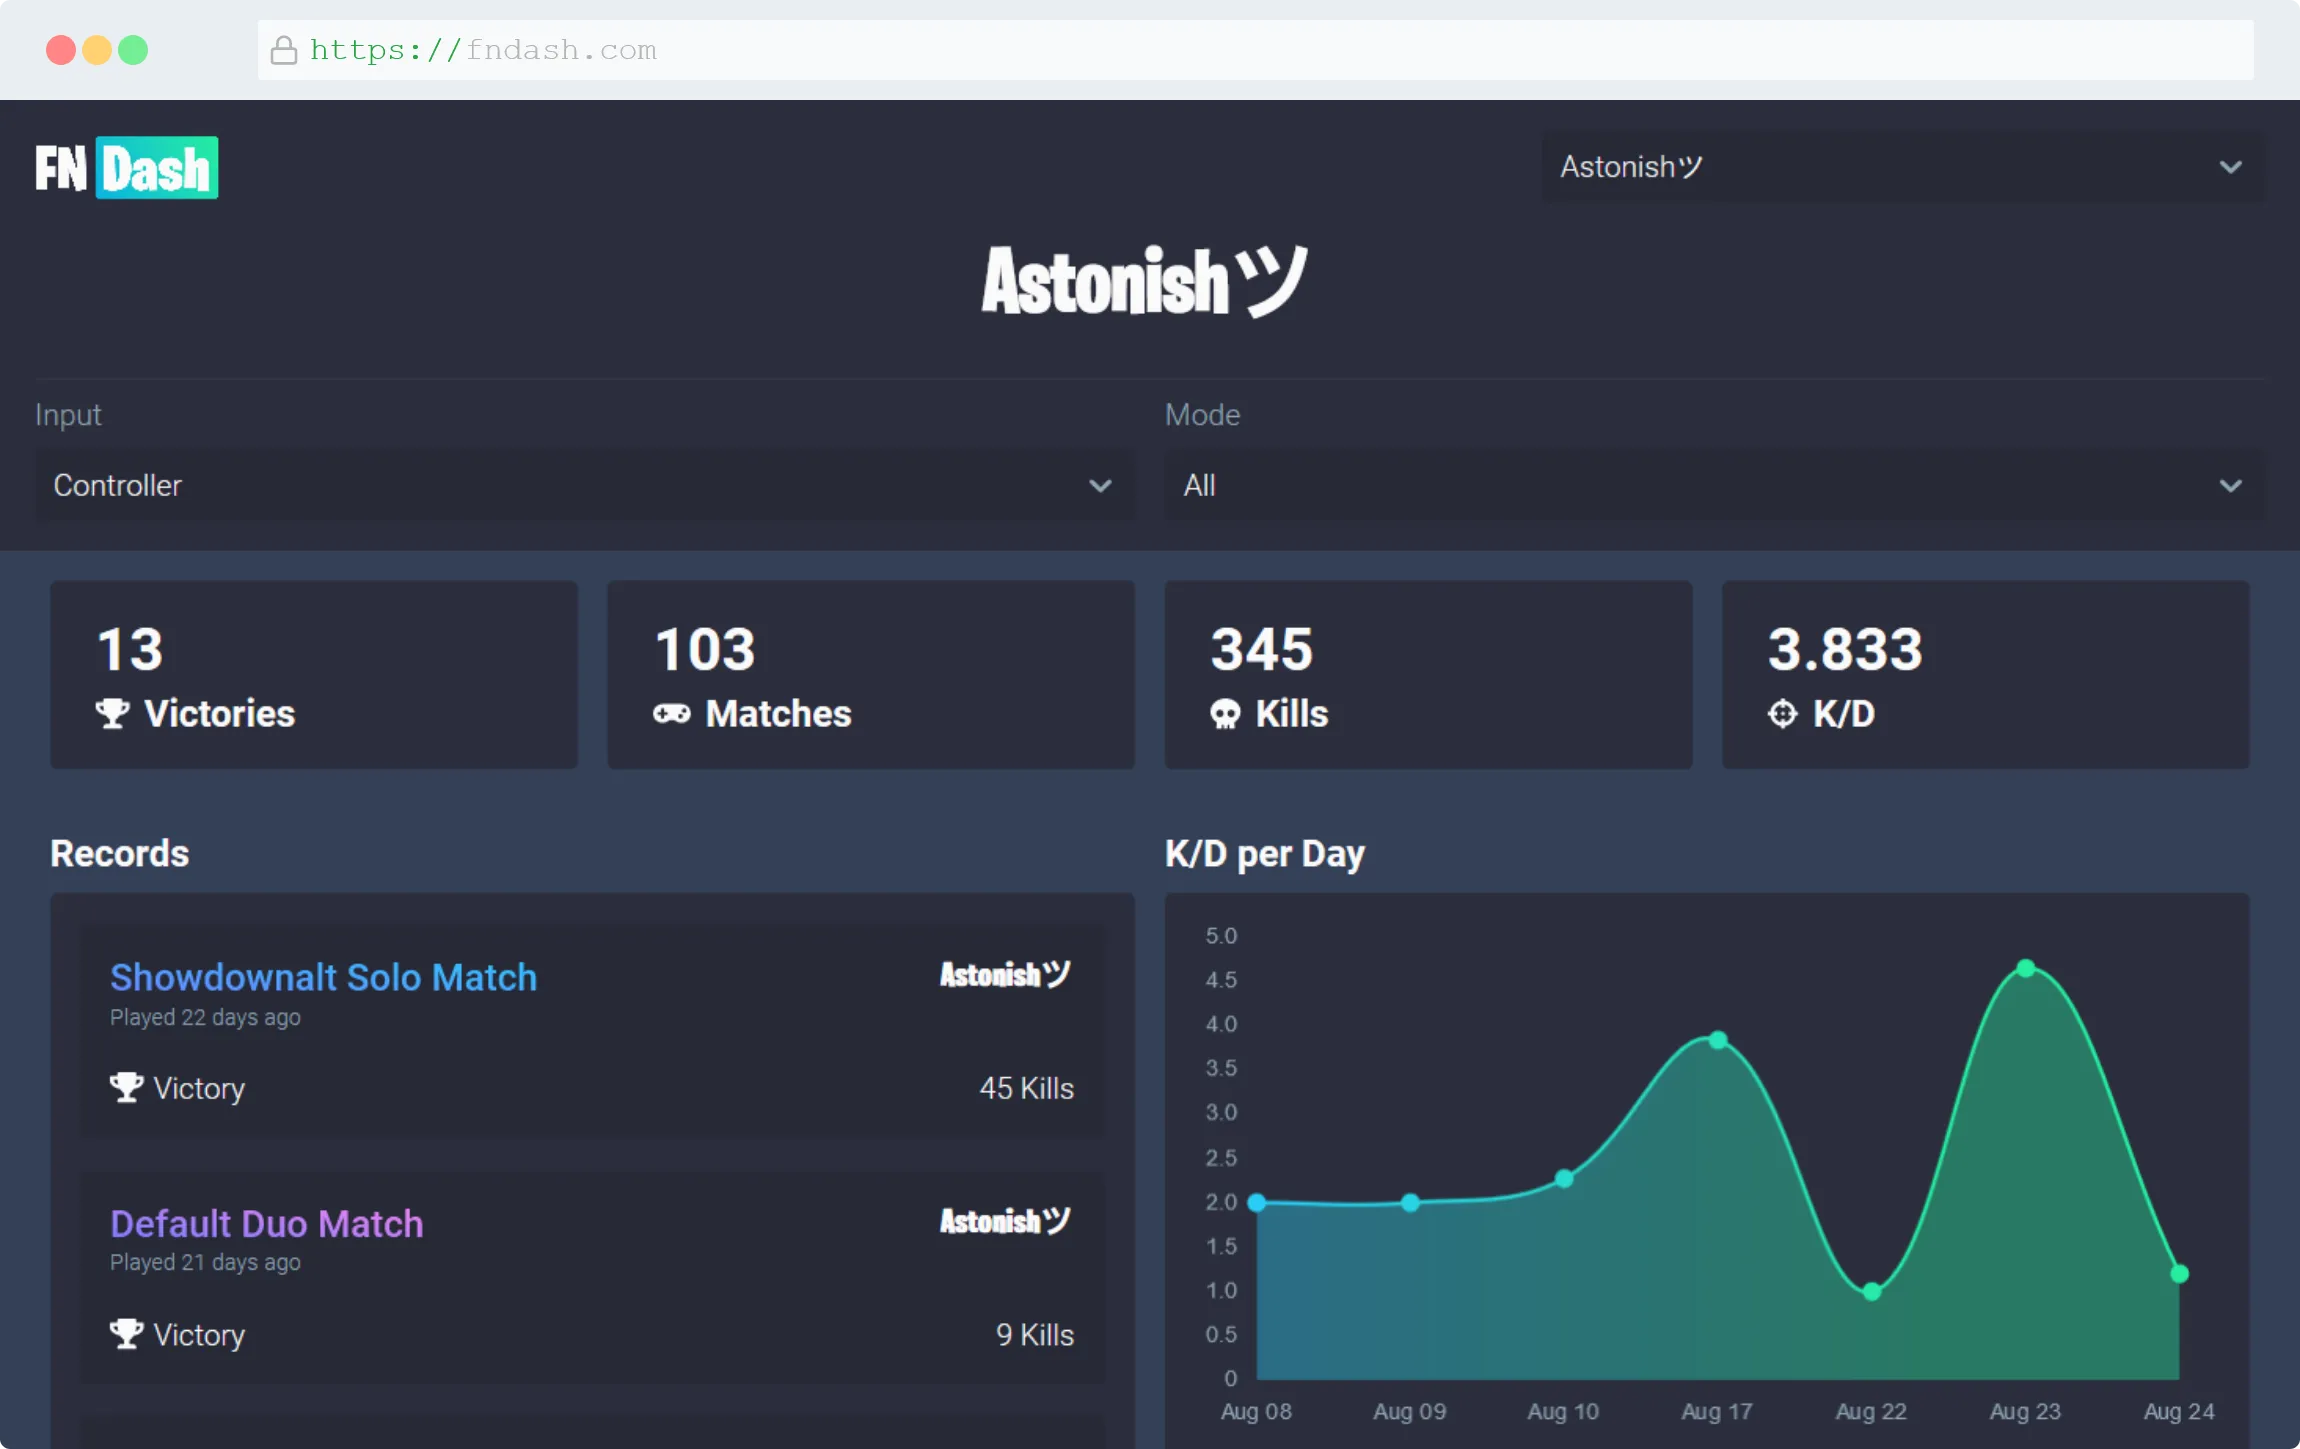Click the gamepad icon beside Matches
Screen dimensions: 2300x1449
671,714
